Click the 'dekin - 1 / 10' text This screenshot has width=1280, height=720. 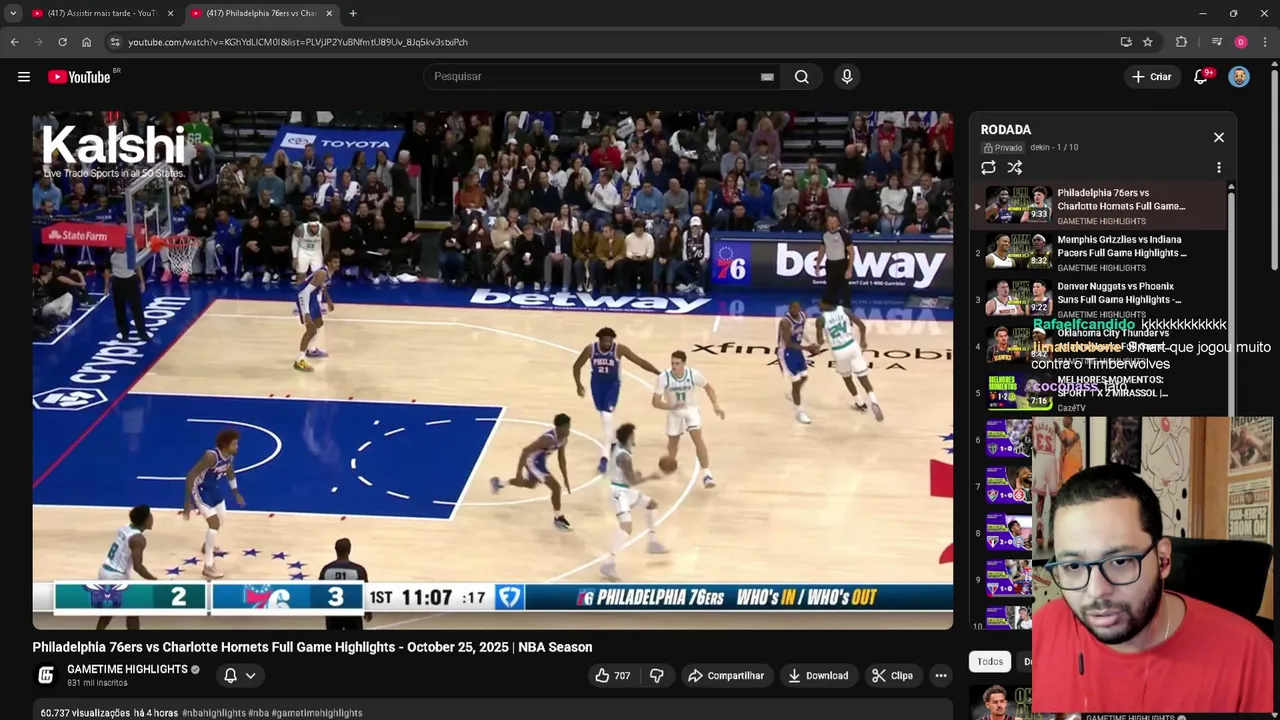coord(1054,148)
